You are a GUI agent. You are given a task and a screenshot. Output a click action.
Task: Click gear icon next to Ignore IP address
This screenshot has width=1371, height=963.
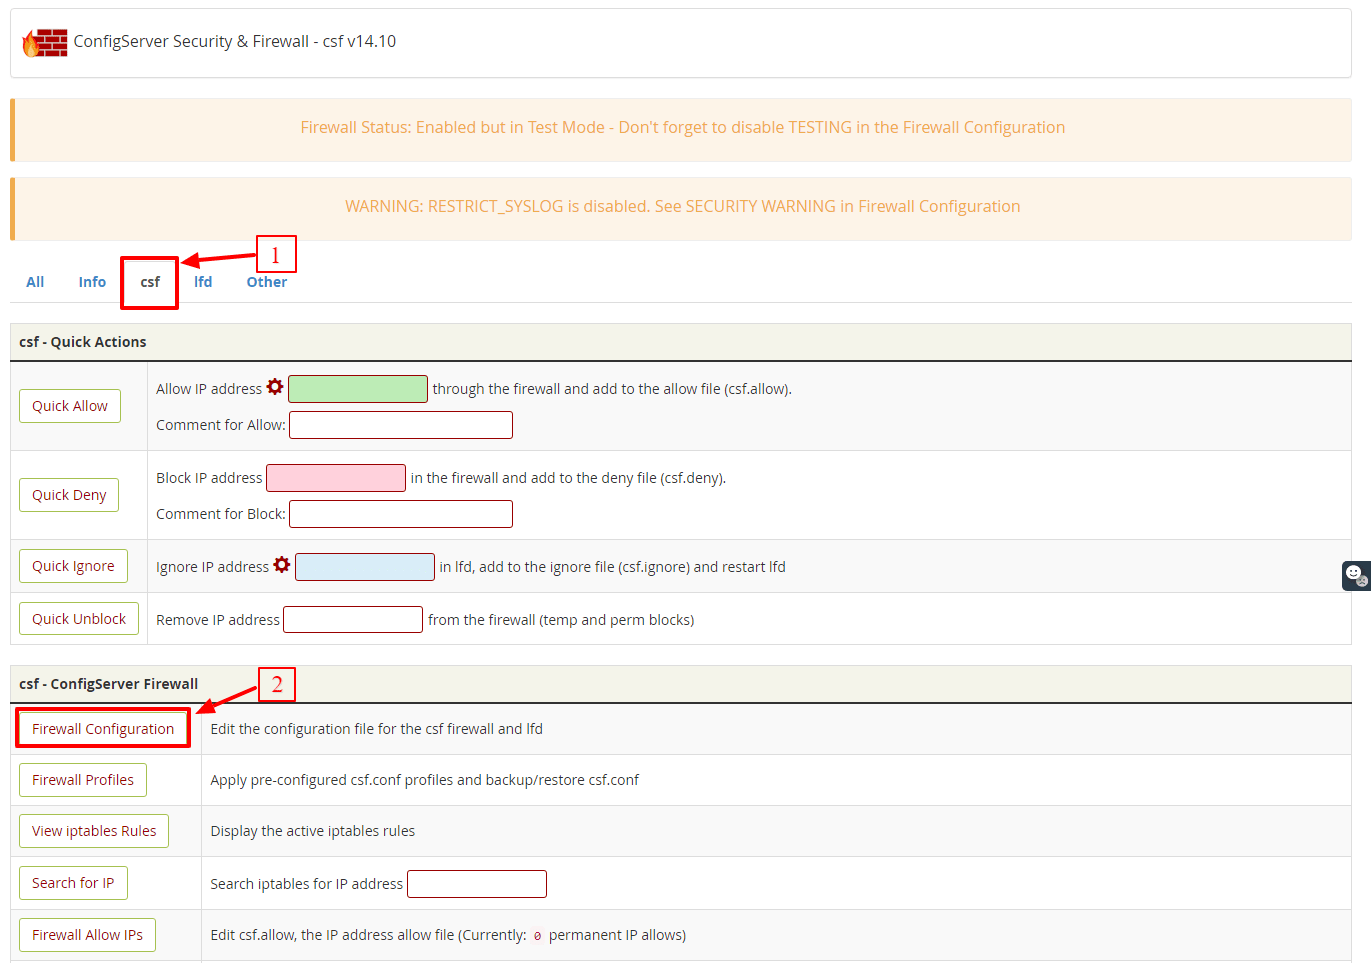[282, 565]
